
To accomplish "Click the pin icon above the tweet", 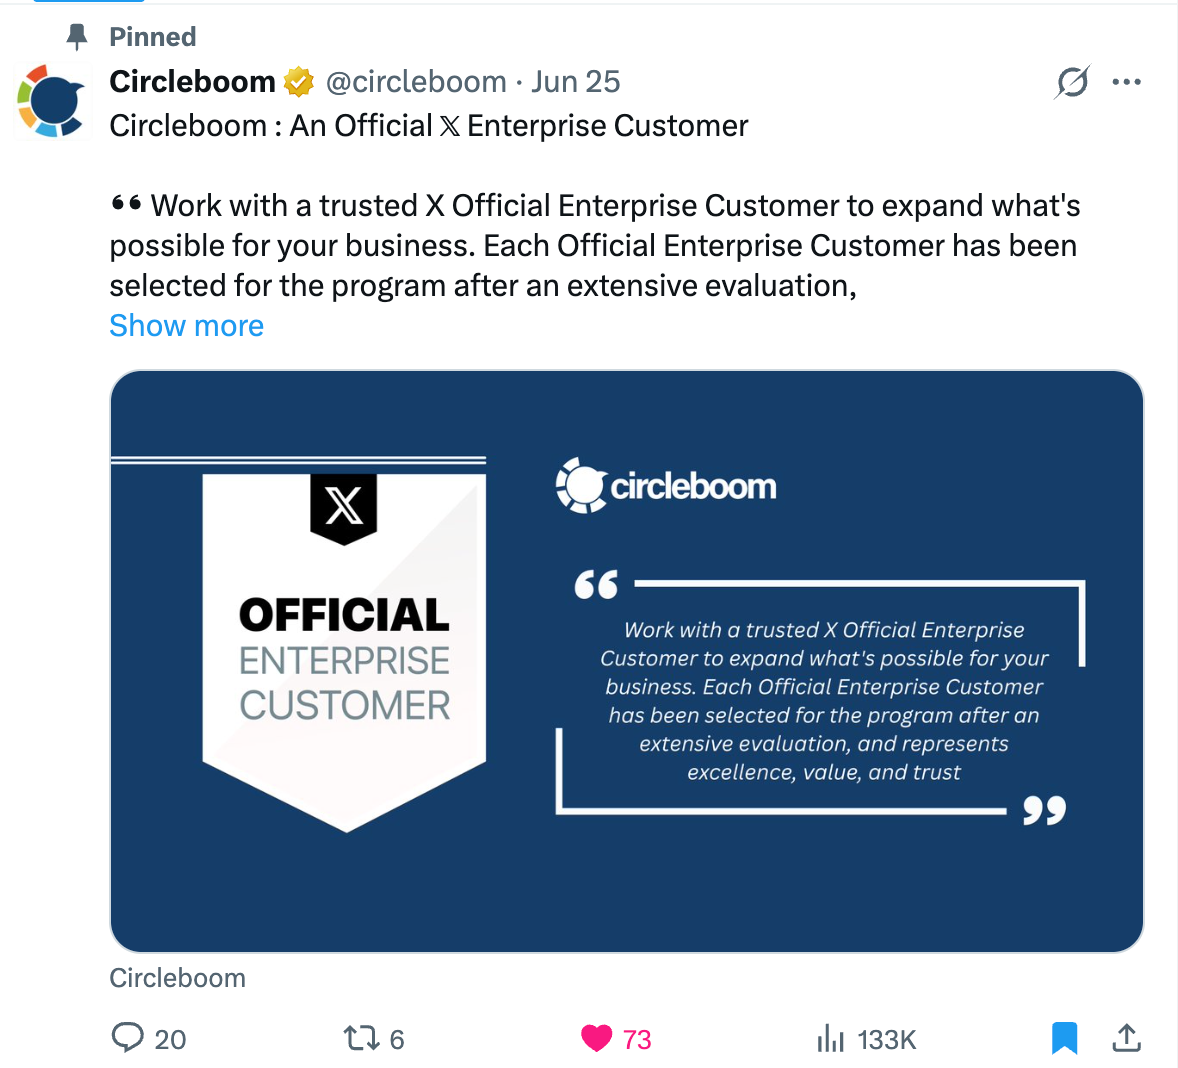I will [x=76, y=36].
